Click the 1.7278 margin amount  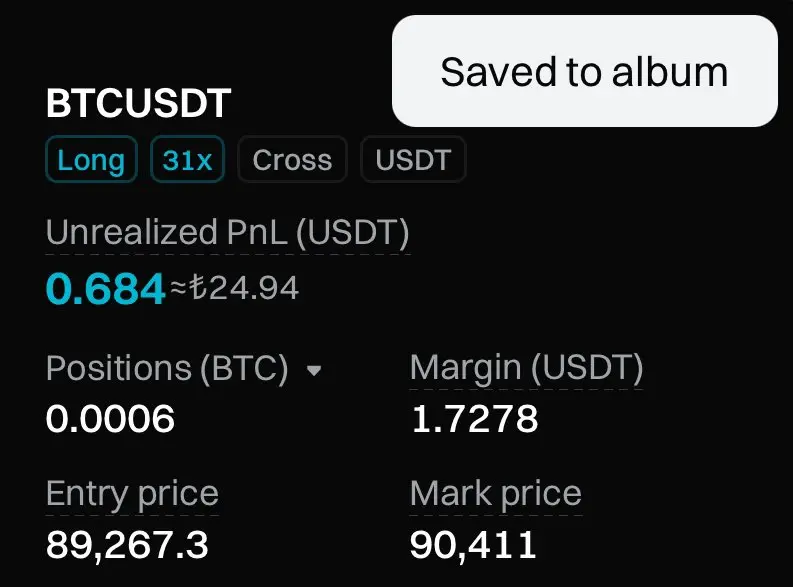(474, 419)
